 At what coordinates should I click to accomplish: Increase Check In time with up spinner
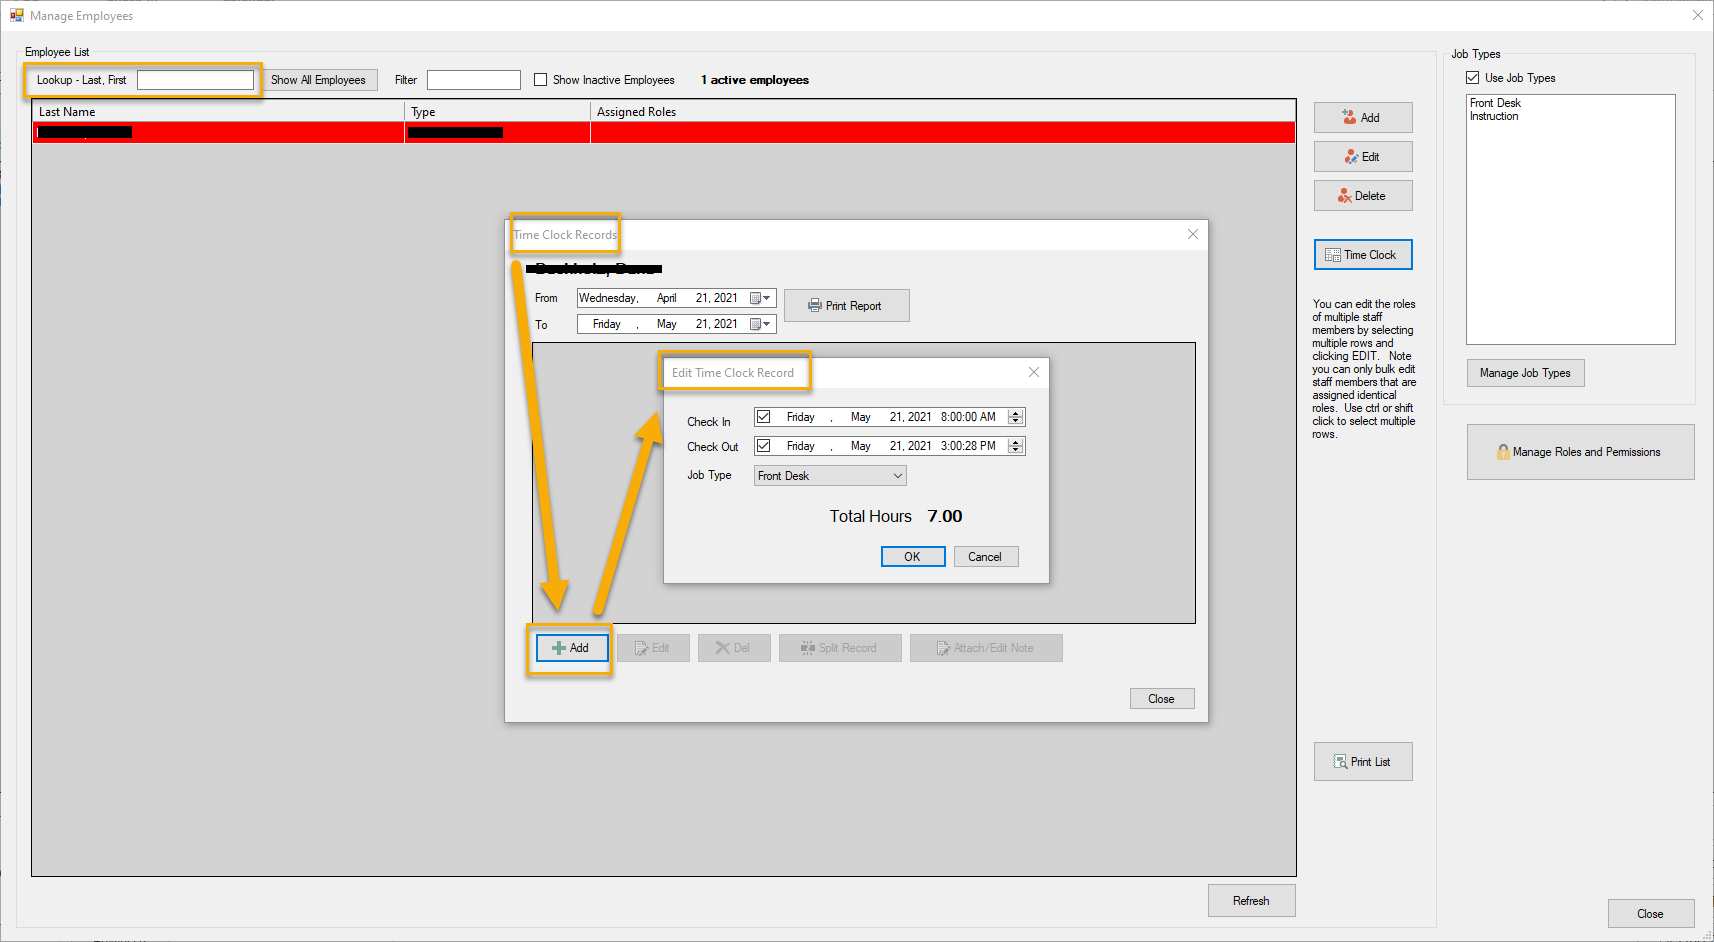click(1016, 413)
